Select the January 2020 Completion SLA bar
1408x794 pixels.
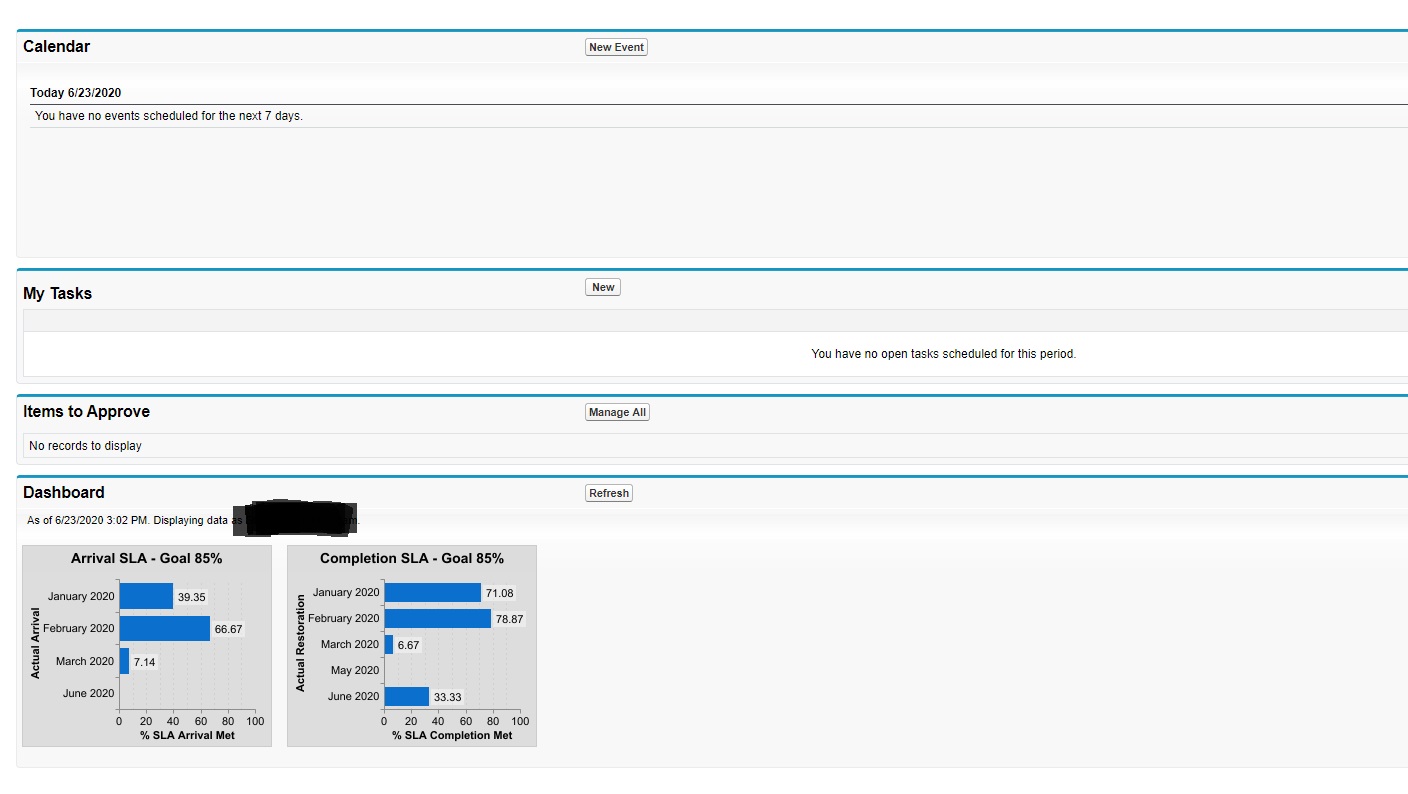432,593
